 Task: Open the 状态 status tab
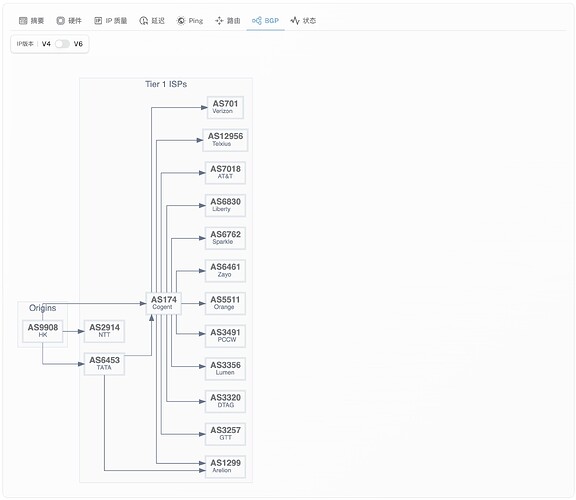(303, 21)
